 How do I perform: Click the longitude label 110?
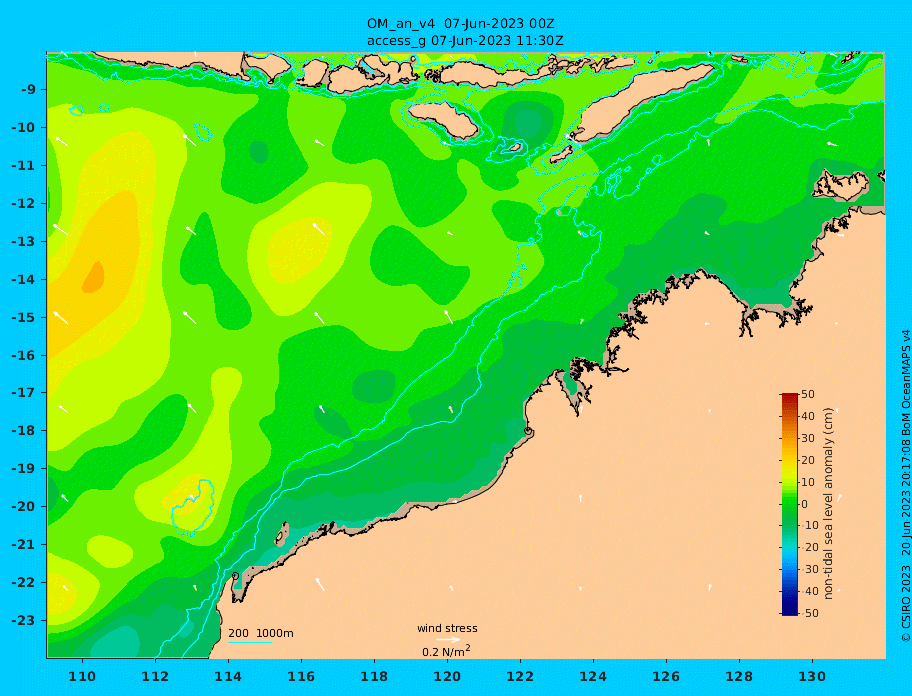coord(82,676)
